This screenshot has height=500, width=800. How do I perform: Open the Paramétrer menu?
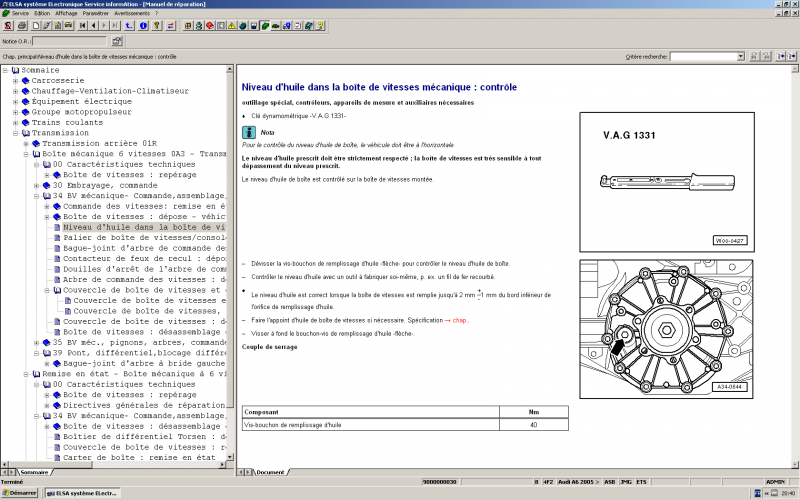[x=96, y=13]
